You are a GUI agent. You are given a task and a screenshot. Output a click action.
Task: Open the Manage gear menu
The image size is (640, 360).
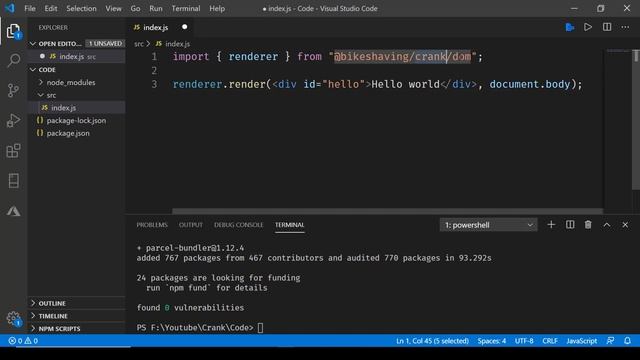point(13,318)
